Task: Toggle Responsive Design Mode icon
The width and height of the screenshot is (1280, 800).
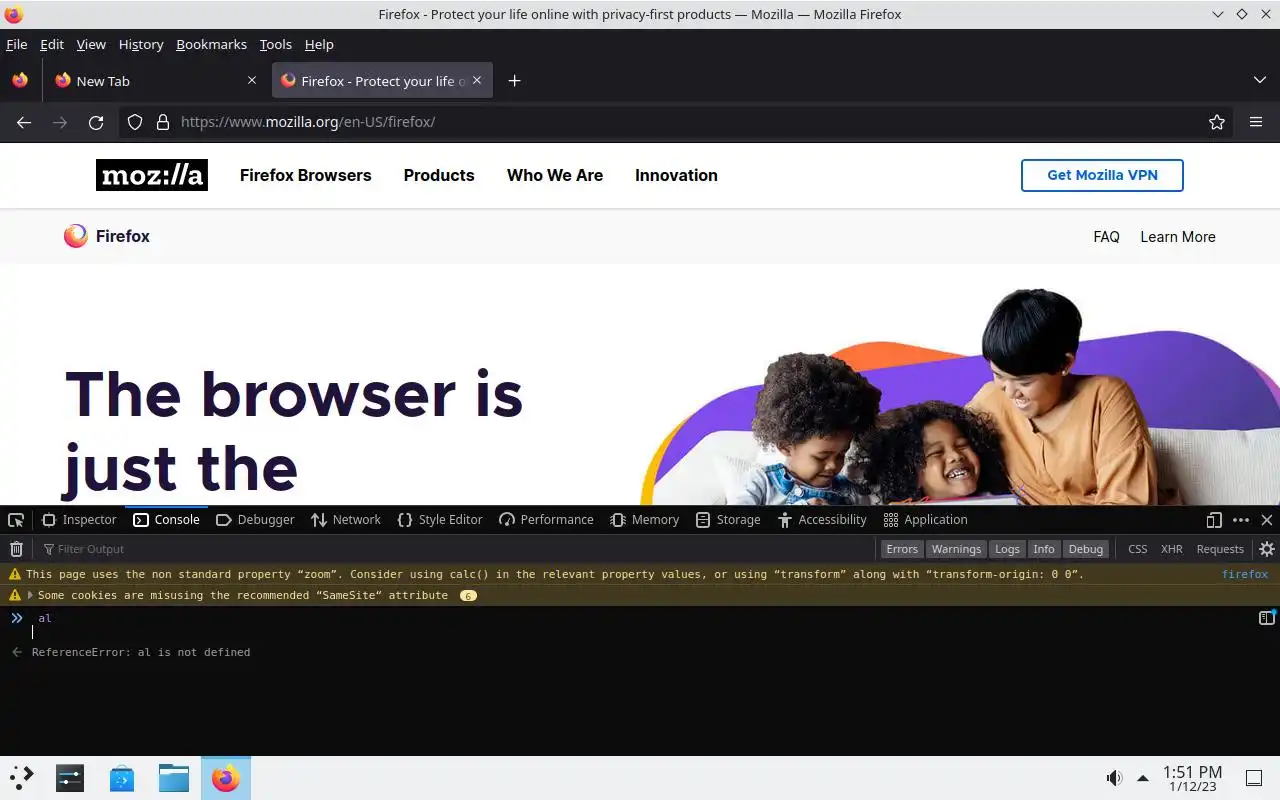Action: 1214,520
